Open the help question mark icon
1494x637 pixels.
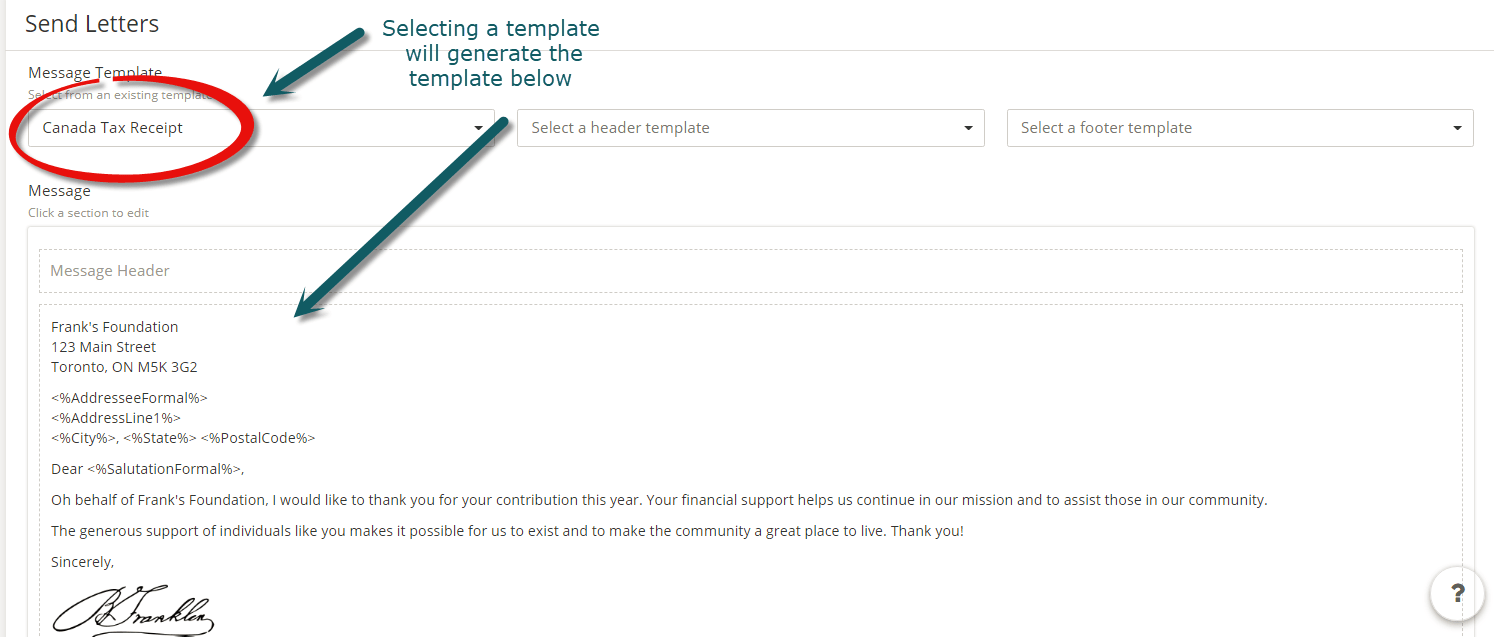coord(1457,593)
